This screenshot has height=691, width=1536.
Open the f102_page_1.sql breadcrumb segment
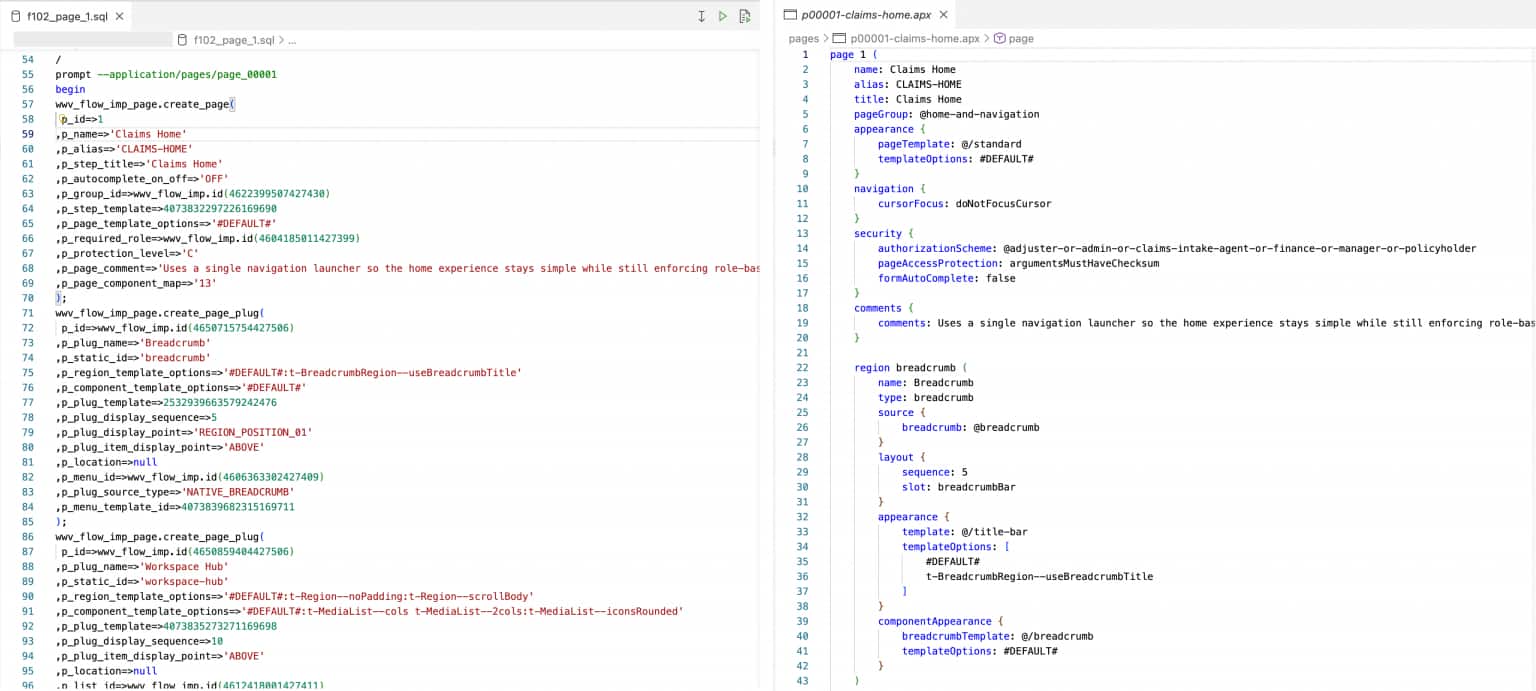pos(232,40)
